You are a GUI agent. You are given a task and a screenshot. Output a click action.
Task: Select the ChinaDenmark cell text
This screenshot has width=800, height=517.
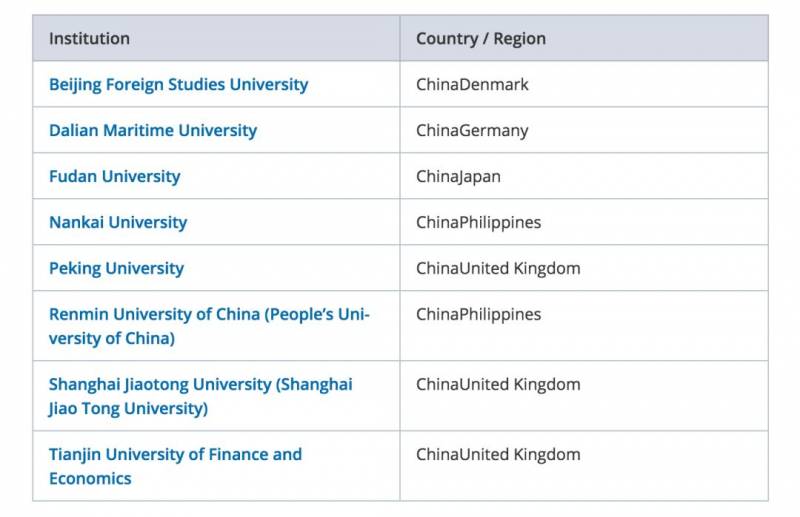472,85
